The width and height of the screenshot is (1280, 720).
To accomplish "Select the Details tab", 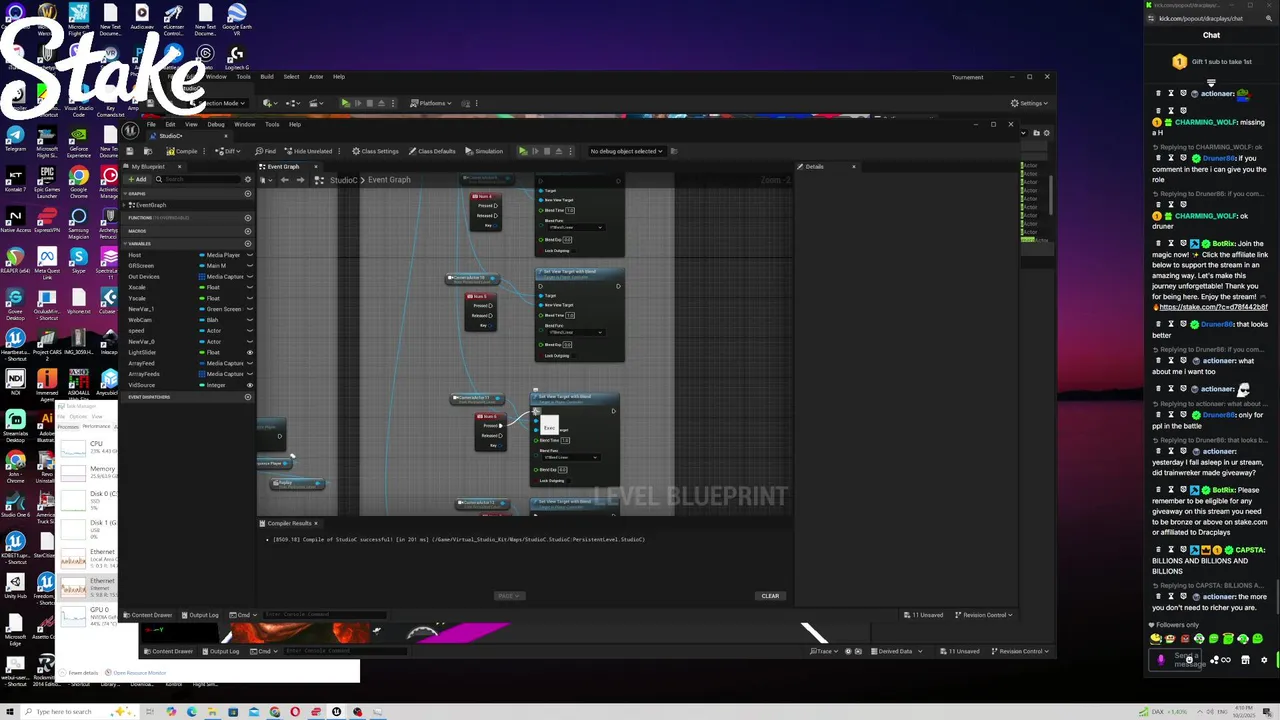I will [814, 166].
